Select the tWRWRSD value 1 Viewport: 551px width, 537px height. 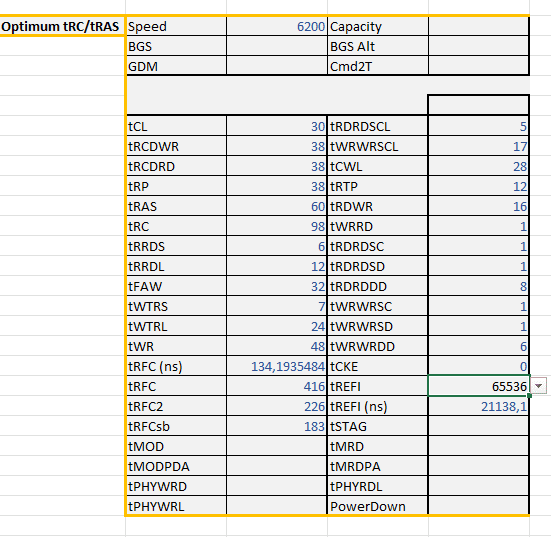coord(479,326)
